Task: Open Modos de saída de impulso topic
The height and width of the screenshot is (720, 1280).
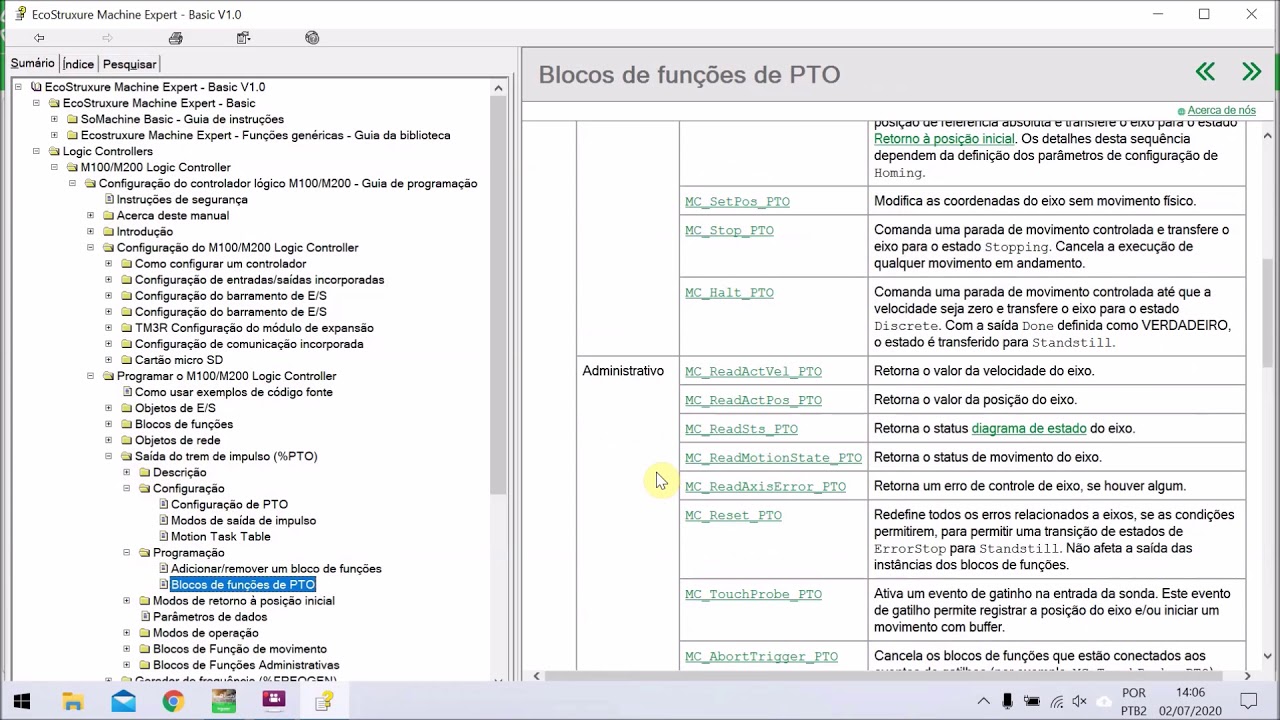Action: click(x=243, y=520)
